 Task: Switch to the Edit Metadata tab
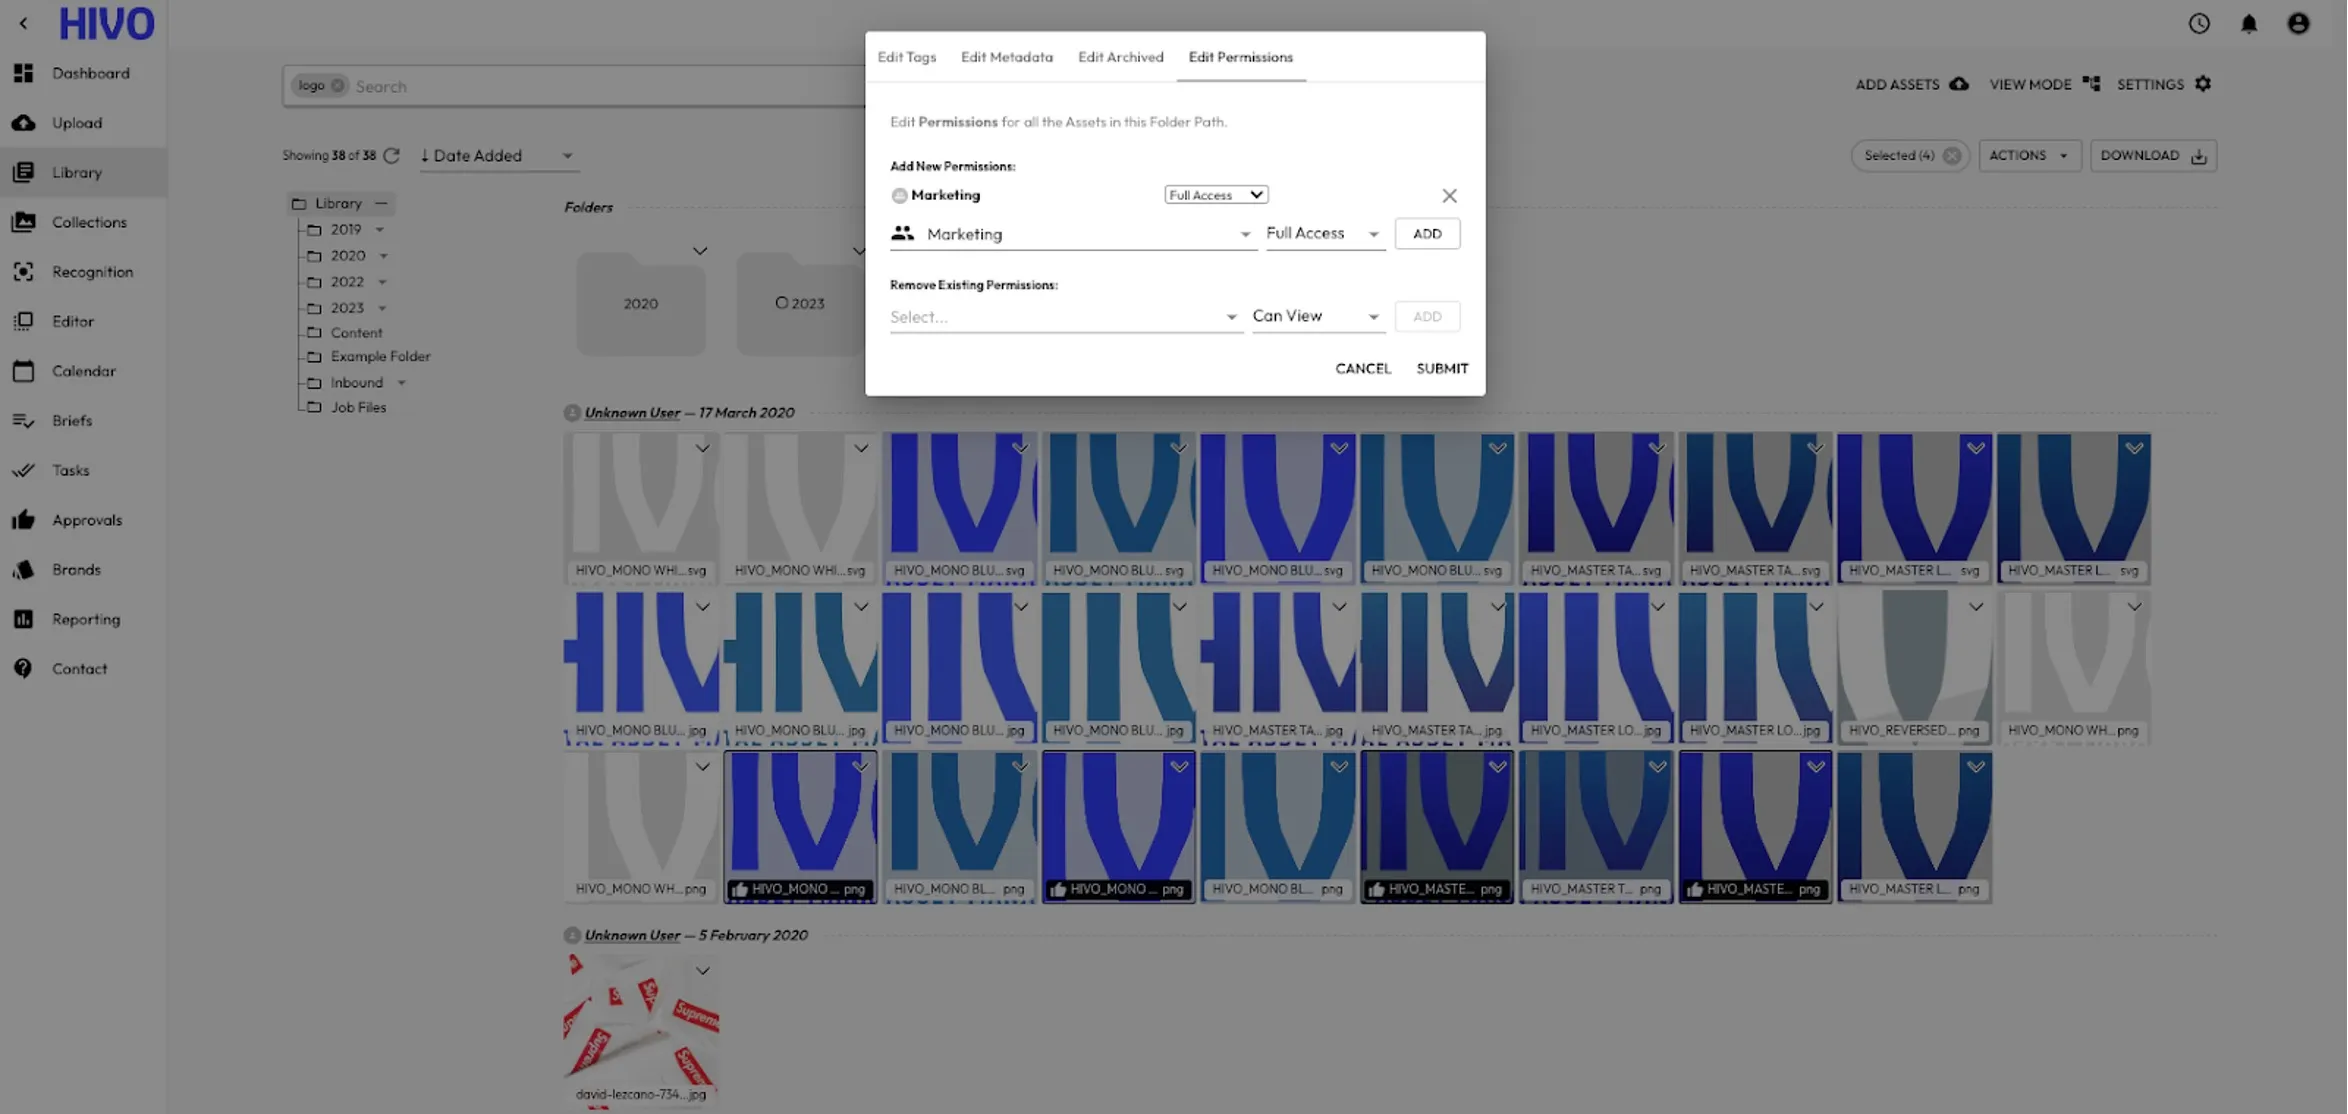click(1006, 57)
